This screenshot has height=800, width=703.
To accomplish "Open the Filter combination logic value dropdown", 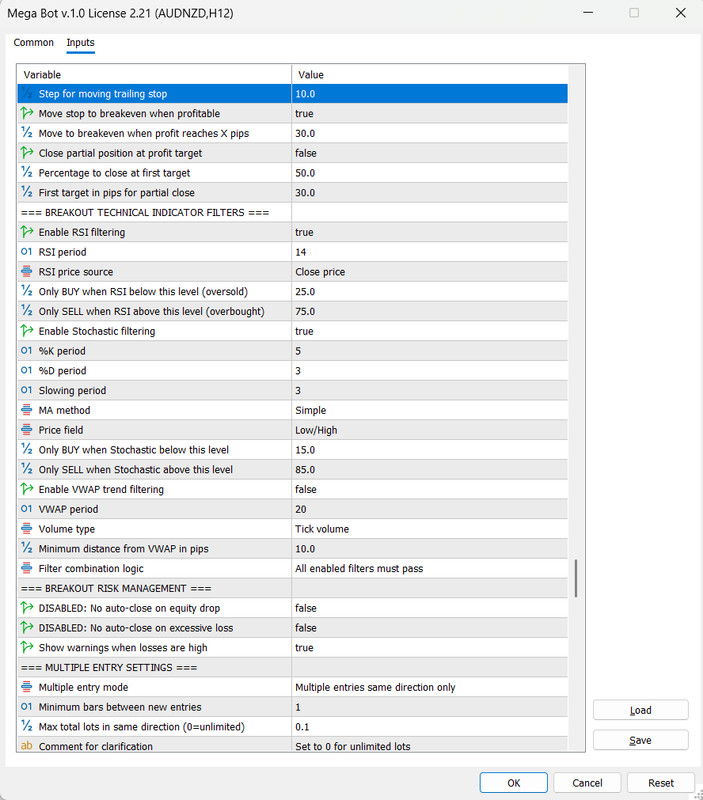I will point(430,568).
